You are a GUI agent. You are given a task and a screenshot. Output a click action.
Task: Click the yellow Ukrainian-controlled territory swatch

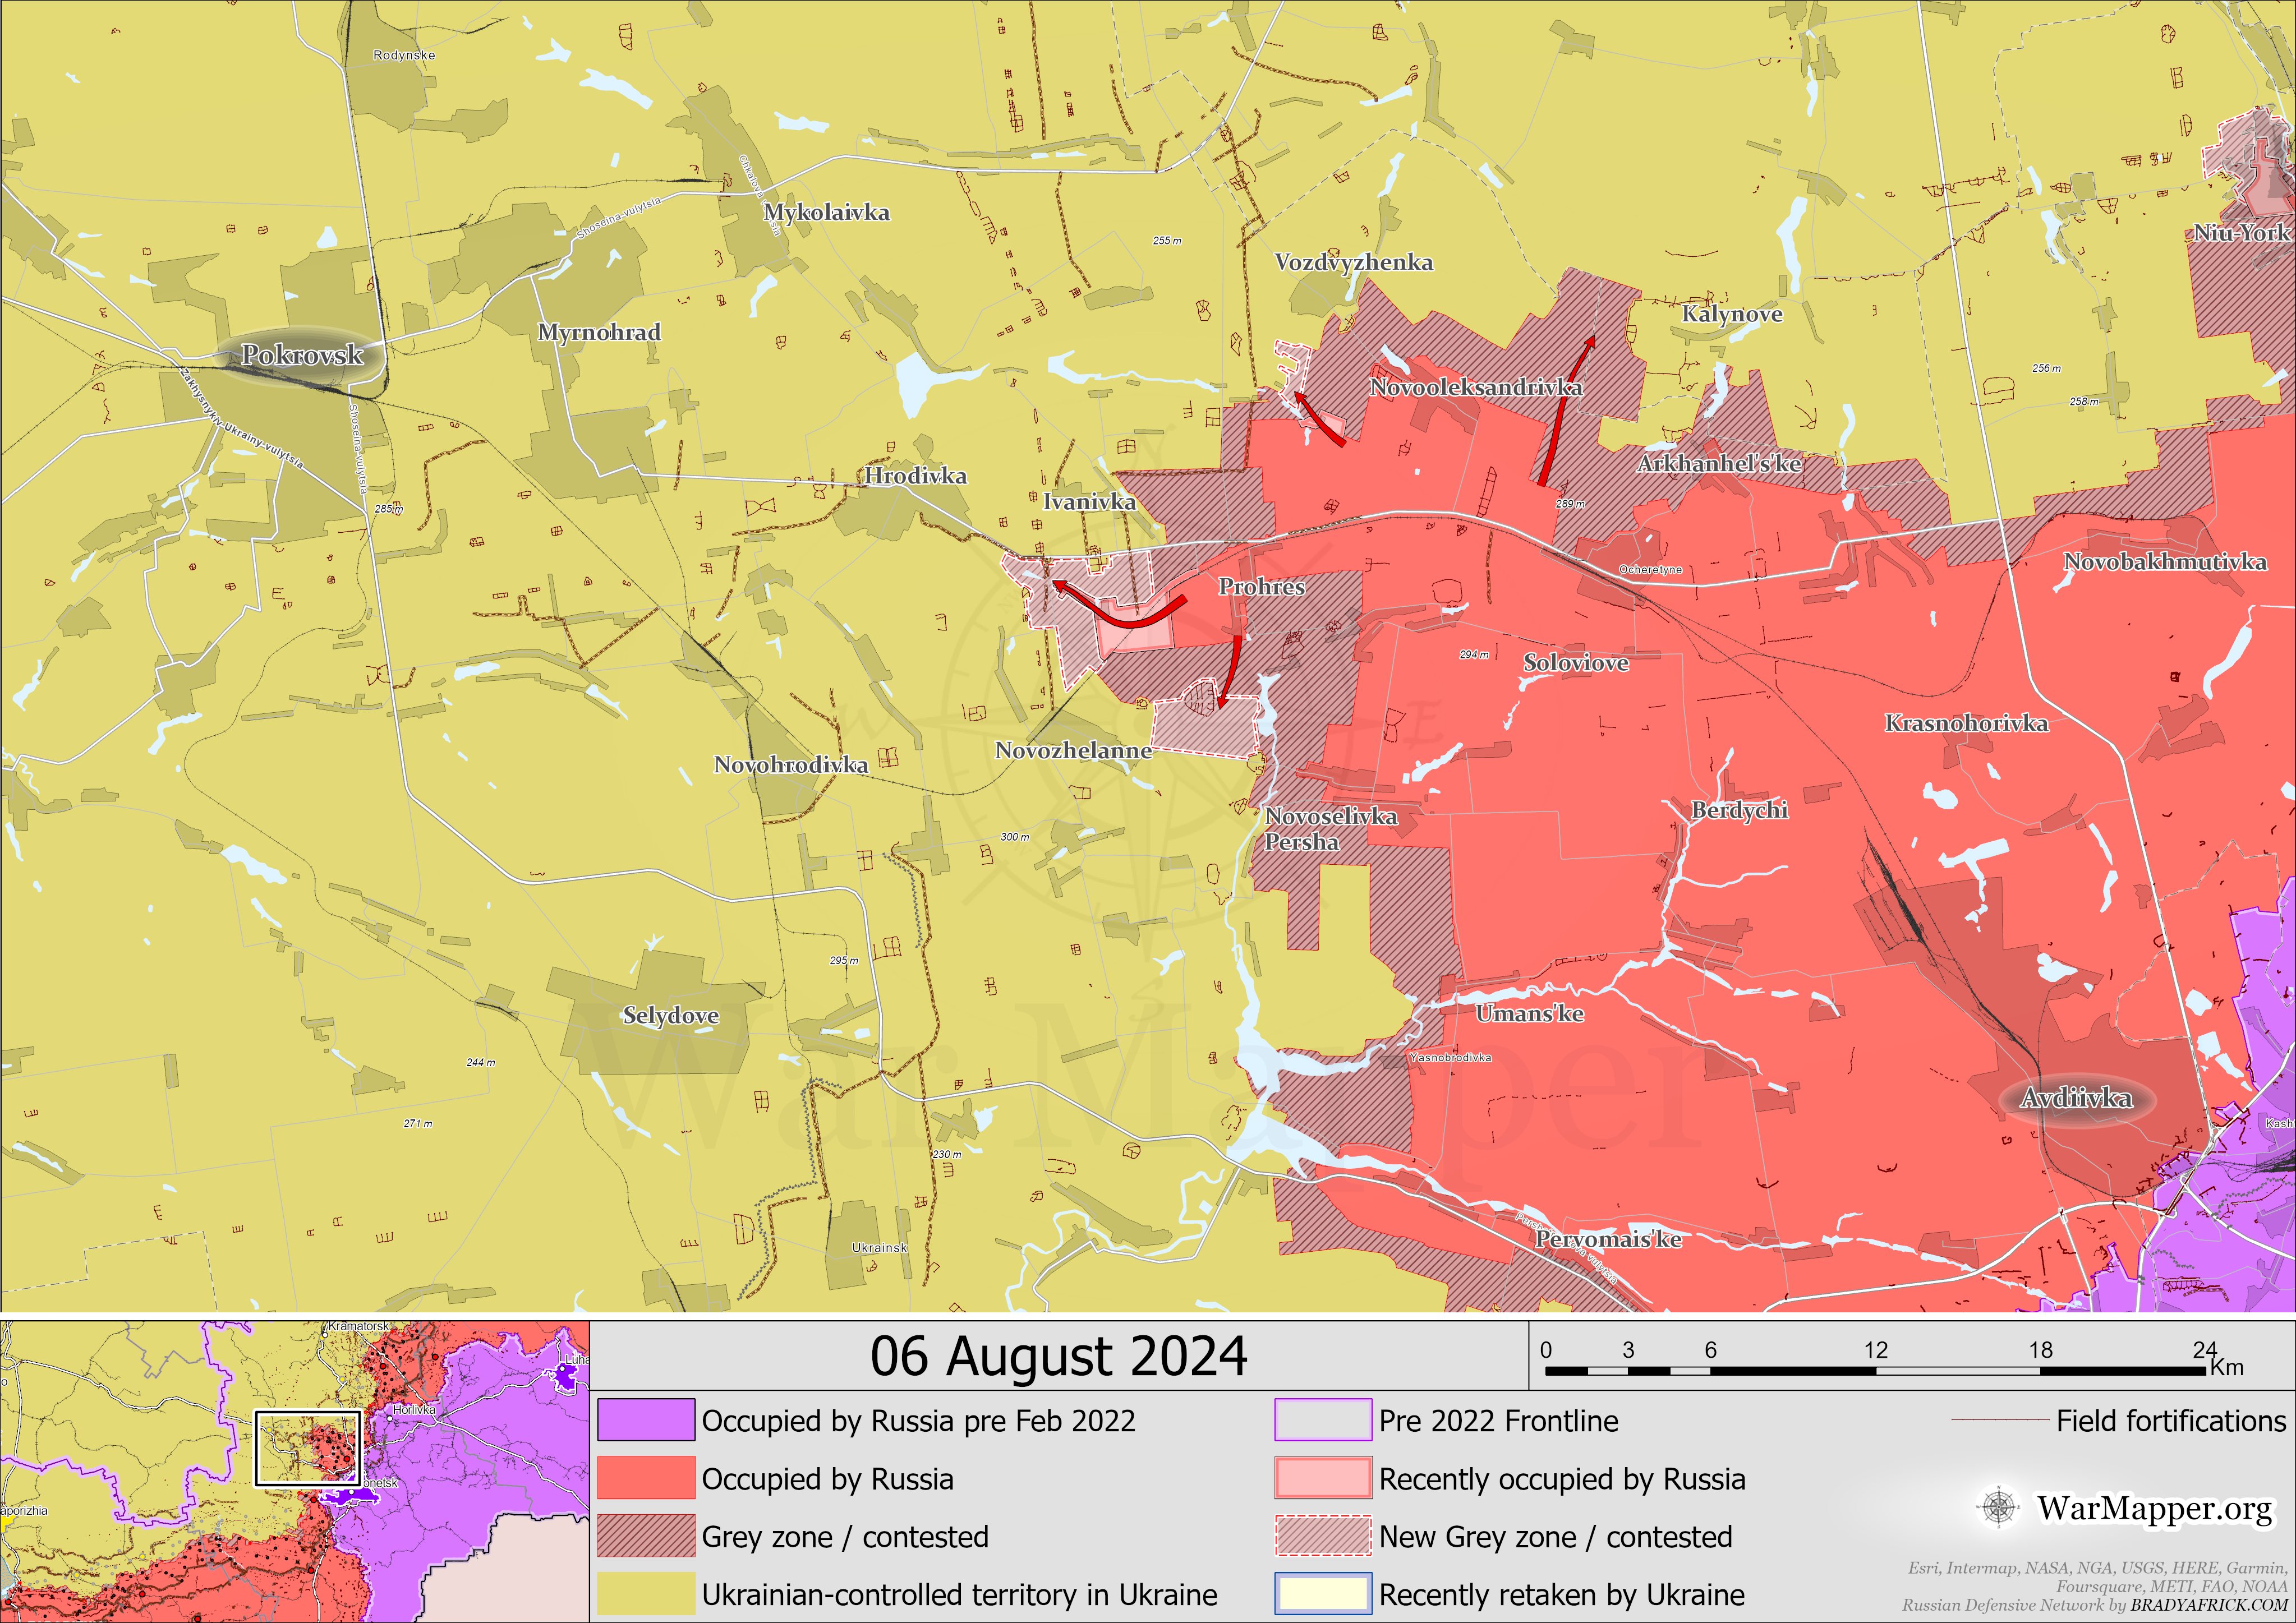[646, 1594]
